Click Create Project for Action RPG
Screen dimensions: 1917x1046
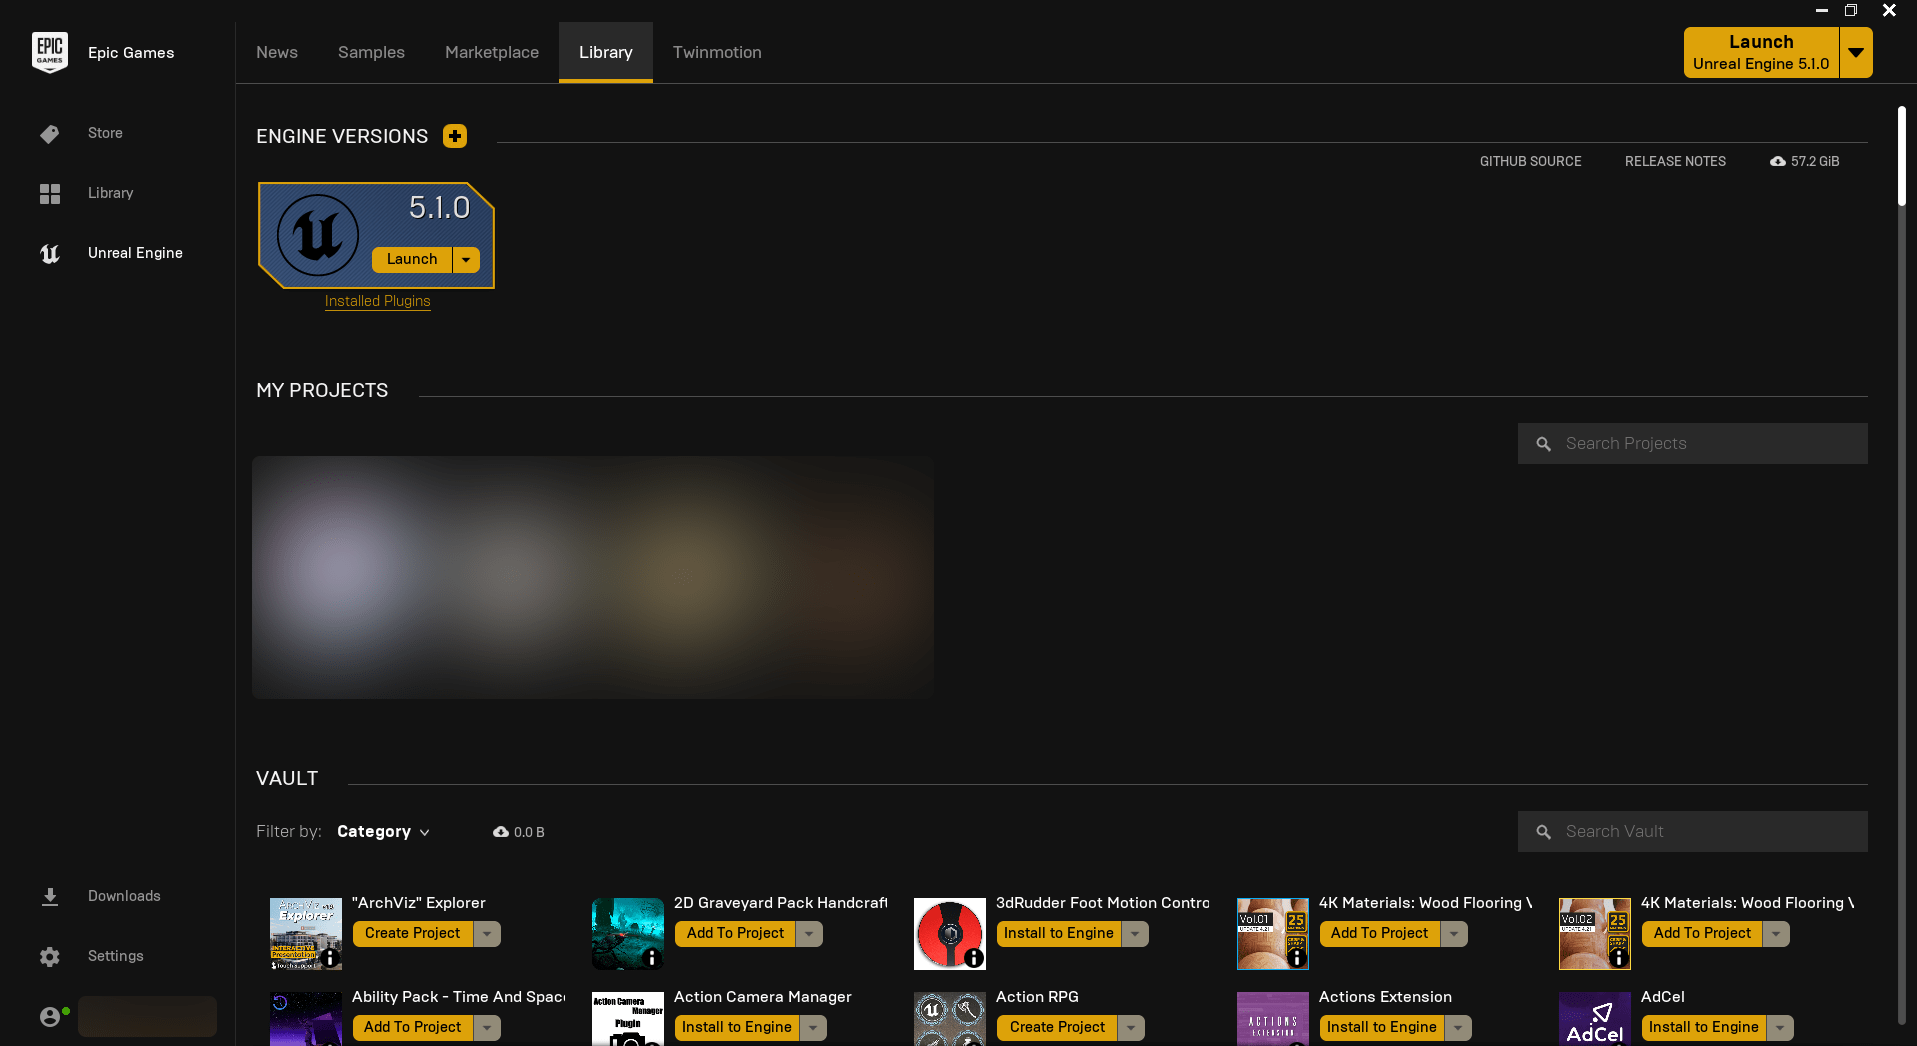click(1057, 1028)
